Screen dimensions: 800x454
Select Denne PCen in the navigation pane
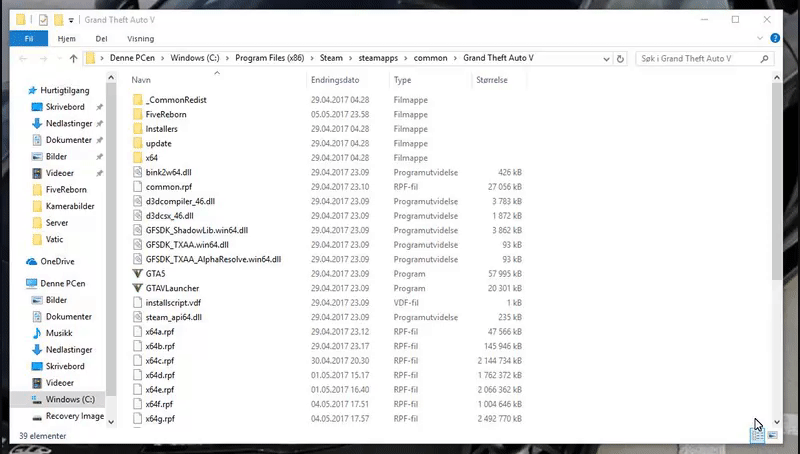63,283
